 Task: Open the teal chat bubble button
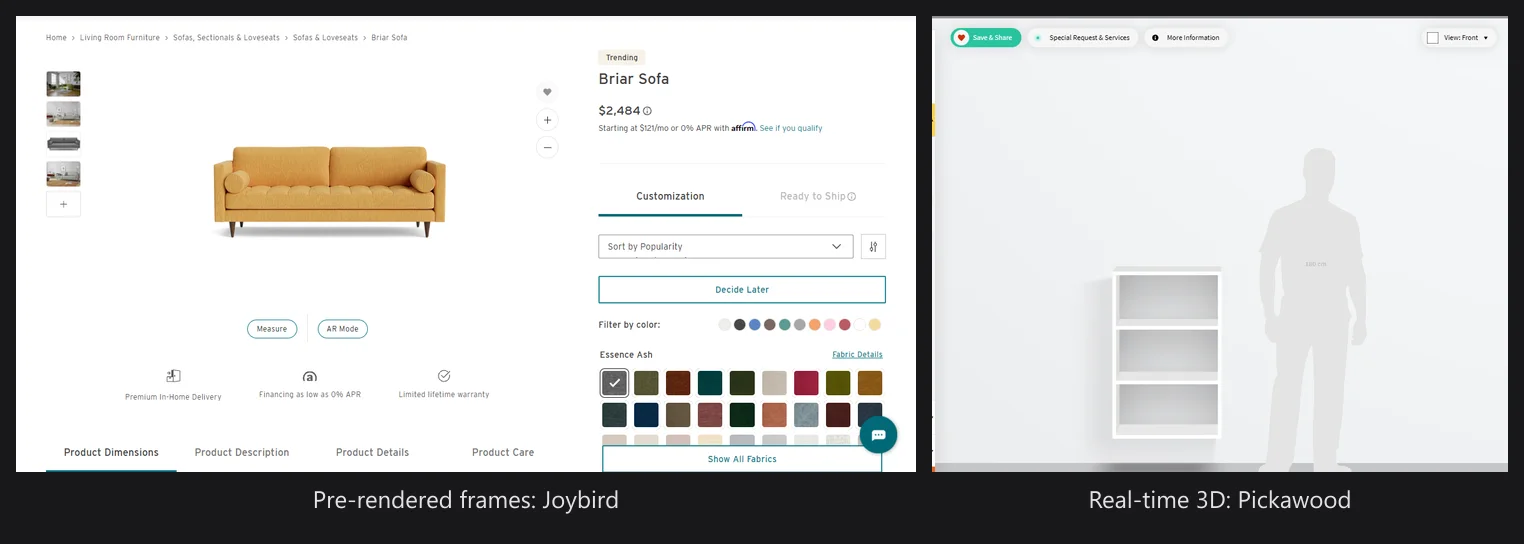[x=878, y=434]
